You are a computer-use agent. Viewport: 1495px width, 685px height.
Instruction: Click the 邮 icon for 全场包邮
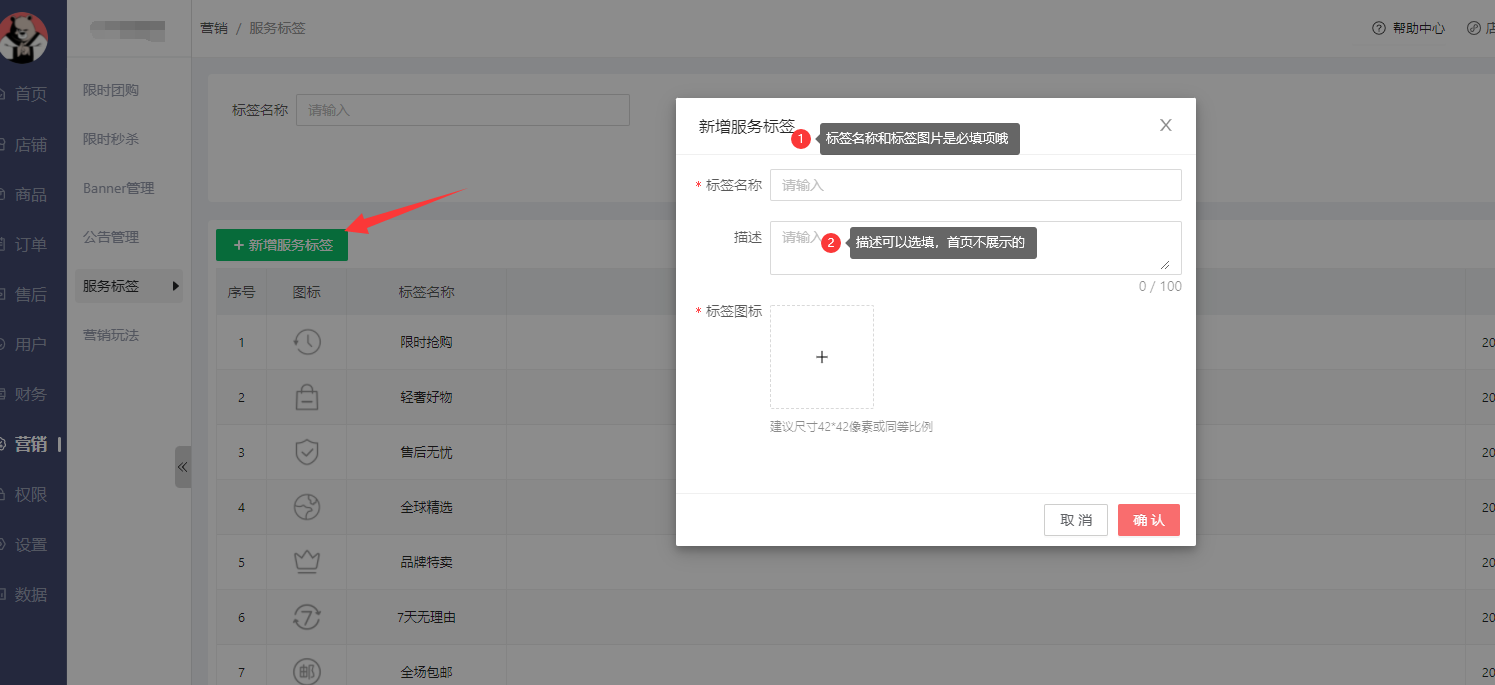coord(306,671)
